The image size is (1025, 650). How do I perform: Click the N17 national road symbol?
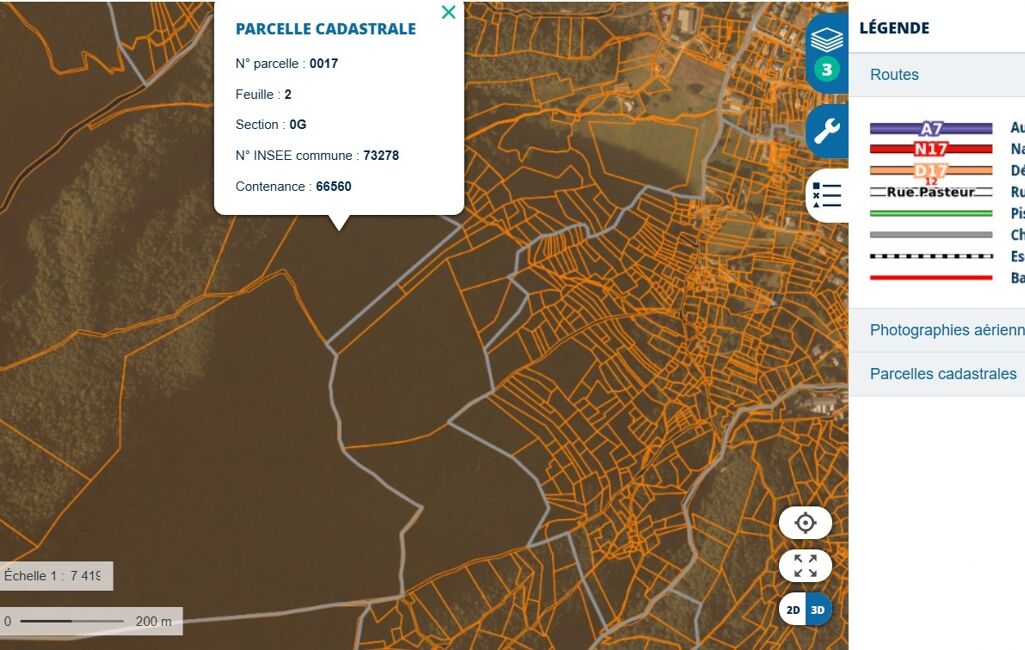930,150
